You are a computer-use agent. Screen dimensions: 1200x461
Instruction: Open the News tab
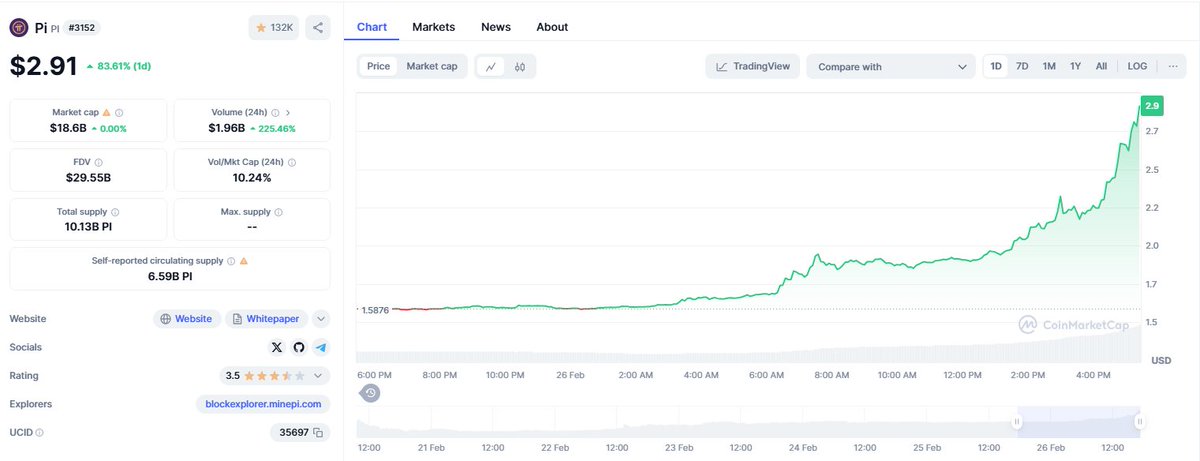495,27
